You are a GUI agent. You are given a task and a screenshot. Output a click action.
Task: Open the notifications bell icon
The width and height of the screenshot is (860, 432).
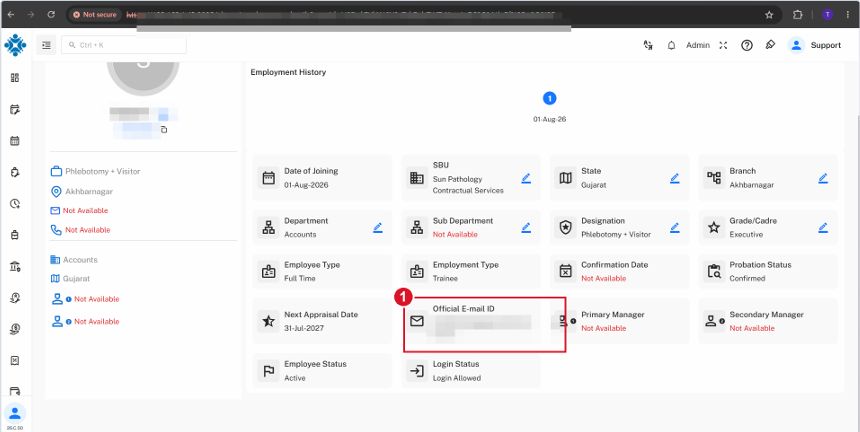[x=671, y=46]
